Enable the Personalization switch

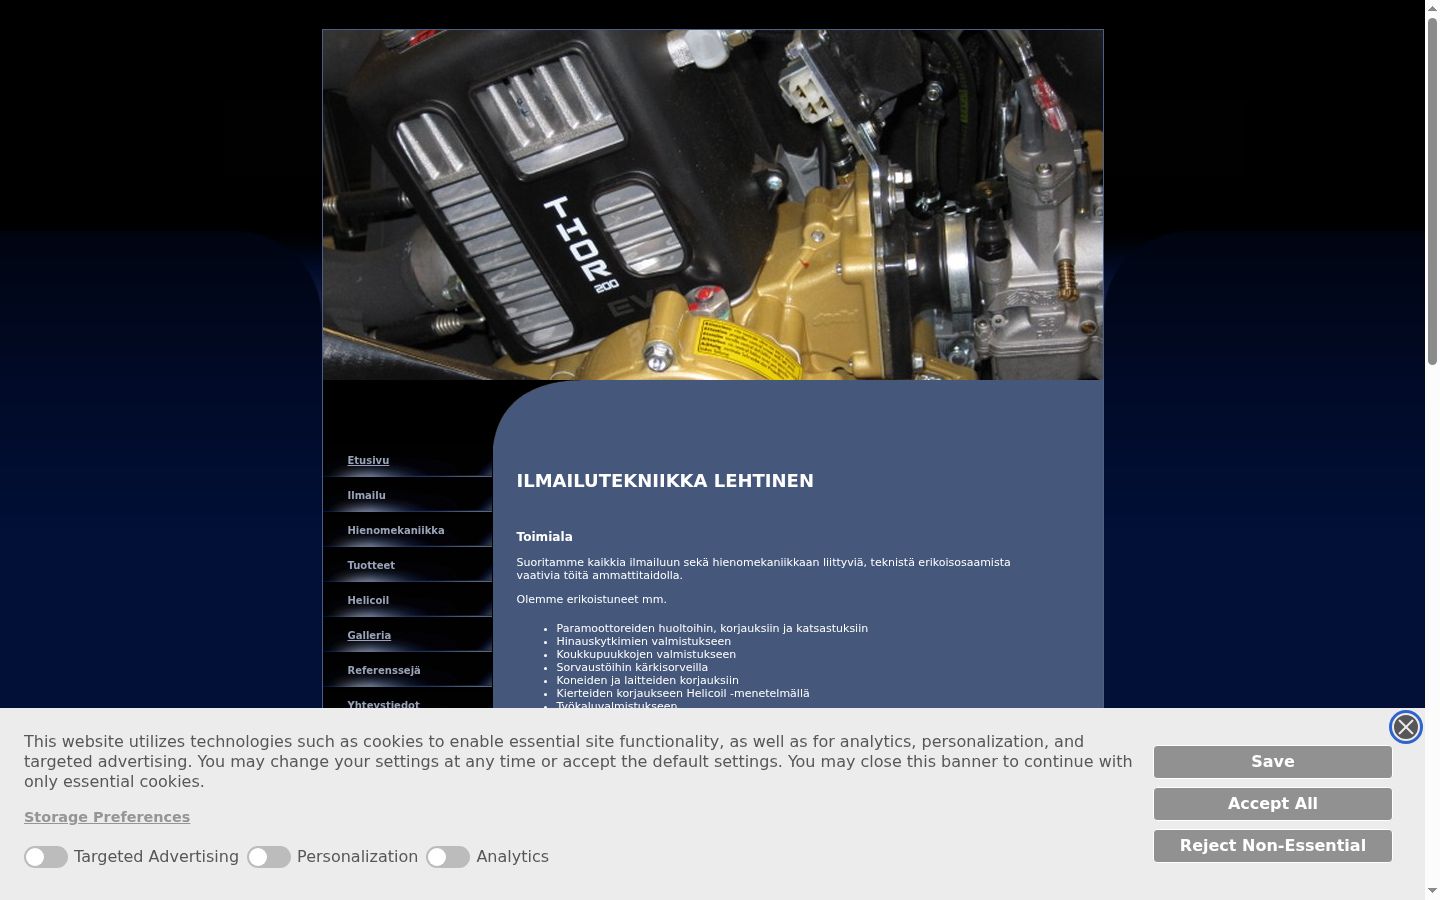pos(269,857)
